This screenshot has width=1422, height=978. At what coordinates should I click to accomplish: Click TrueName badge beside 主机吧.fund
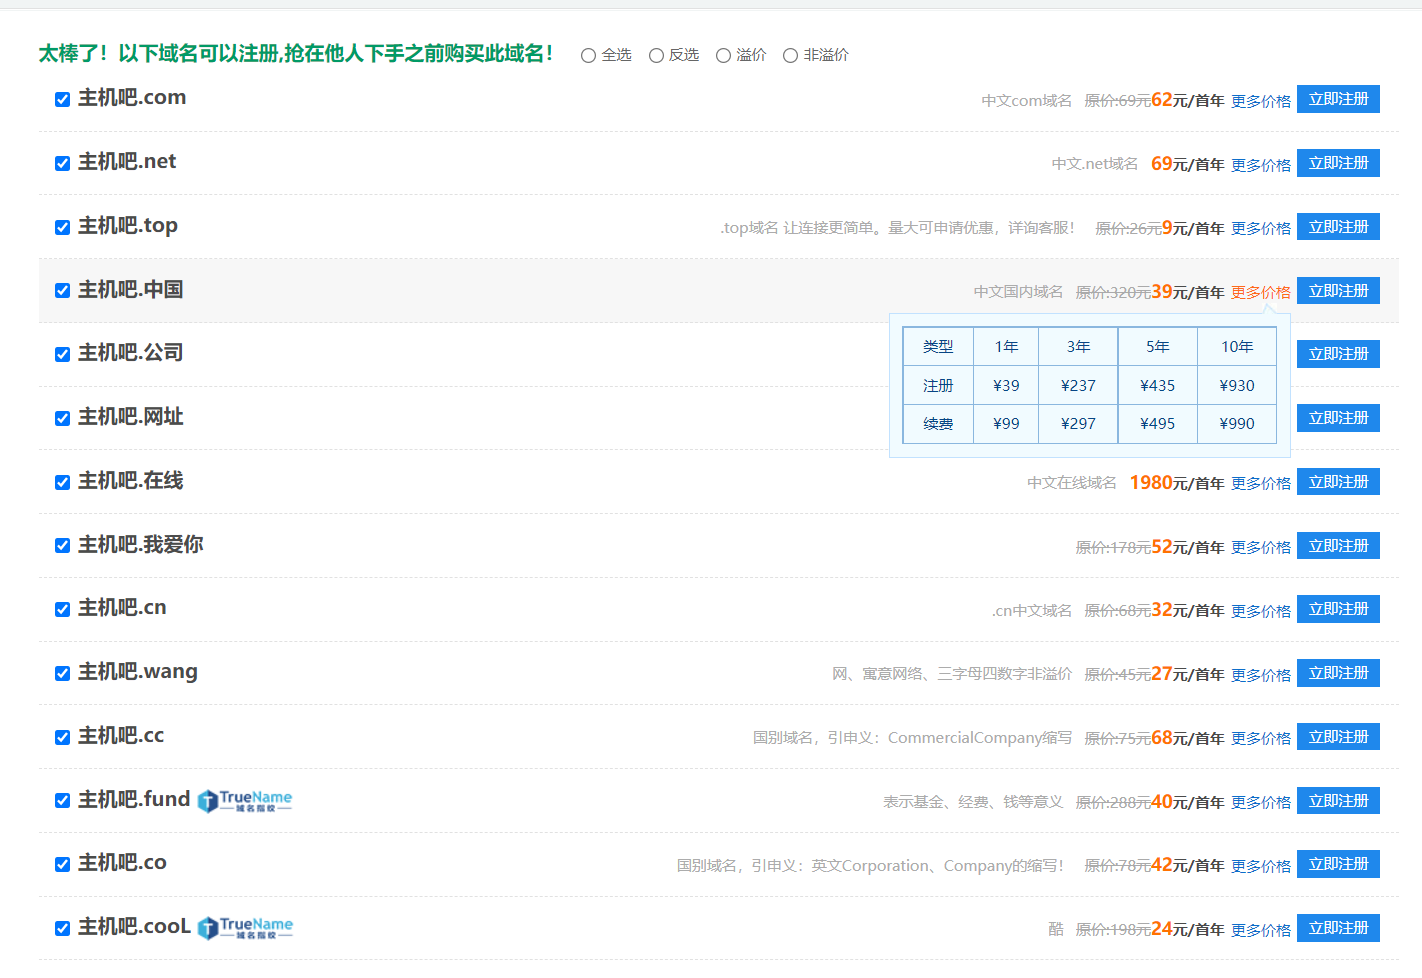245,801
